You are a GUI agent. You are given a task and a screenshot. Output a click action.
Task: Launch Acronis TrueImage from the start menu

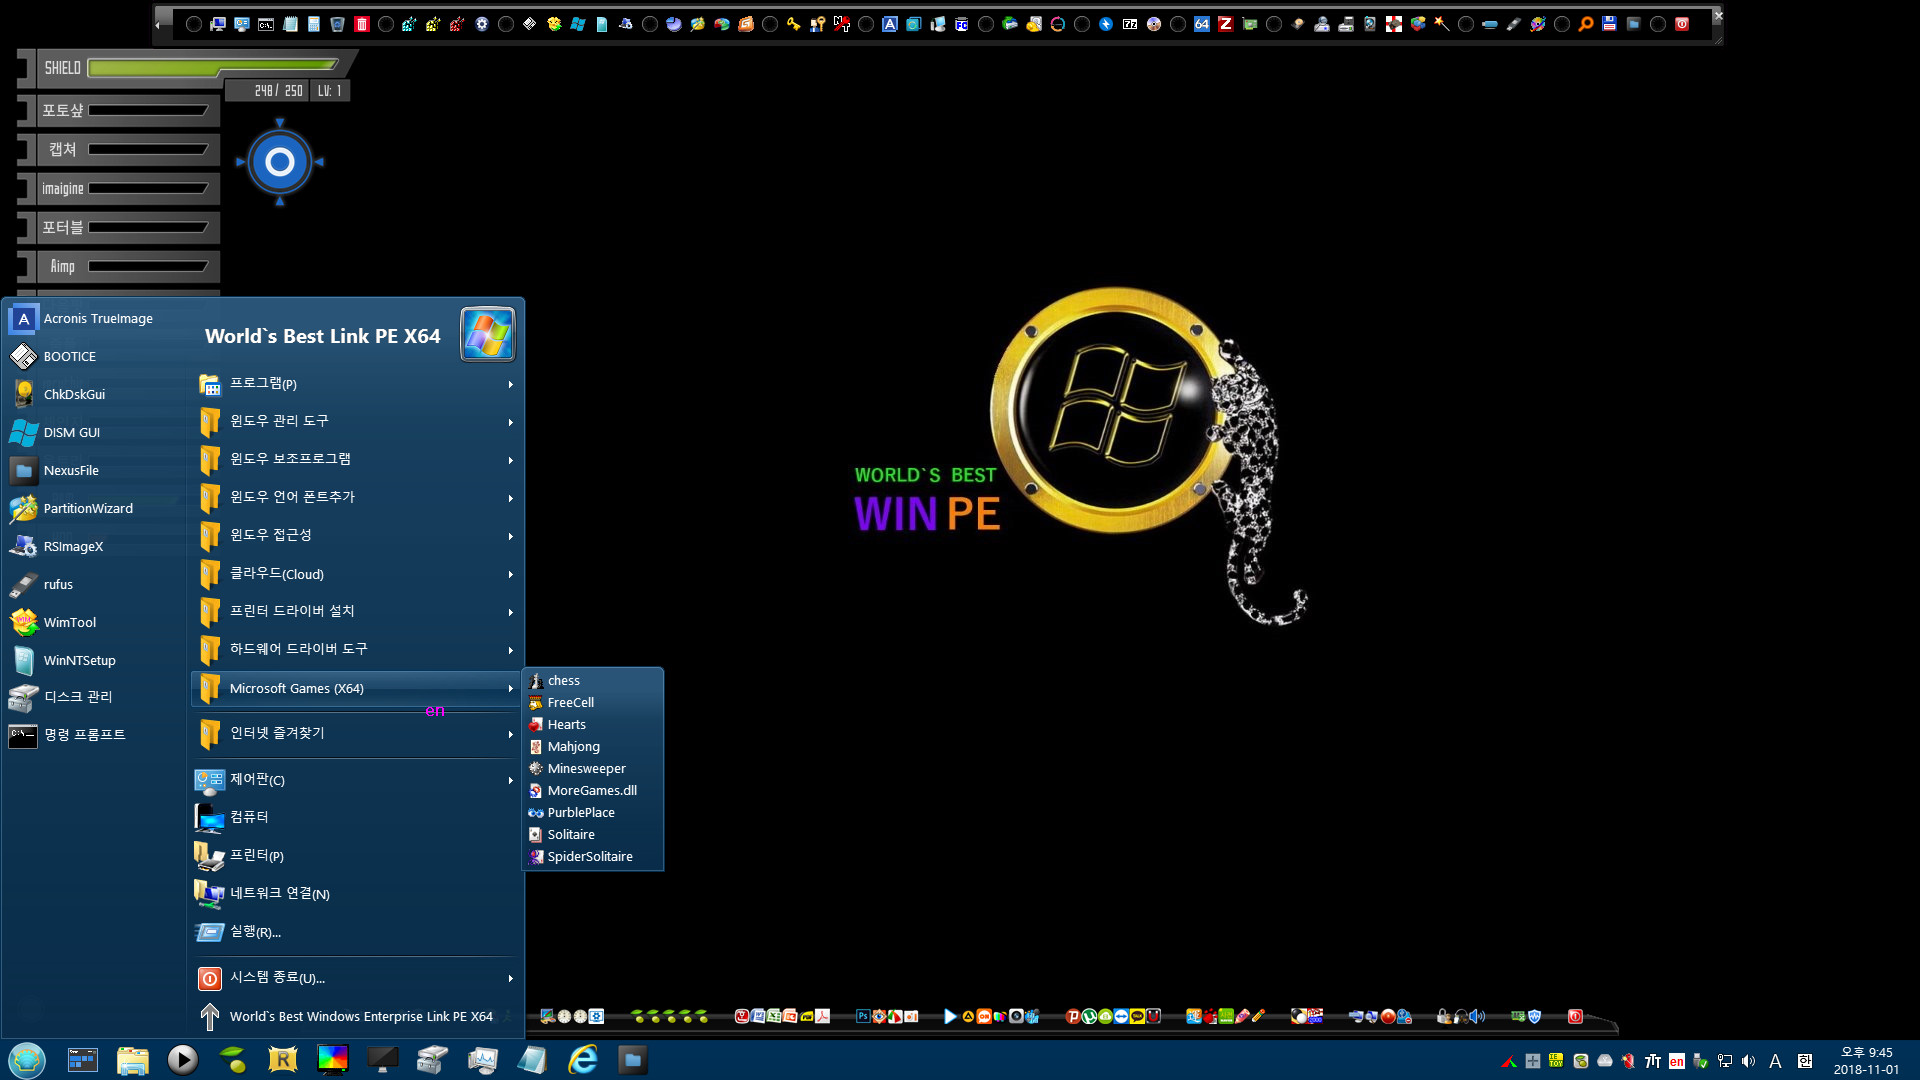coord(95,318)
